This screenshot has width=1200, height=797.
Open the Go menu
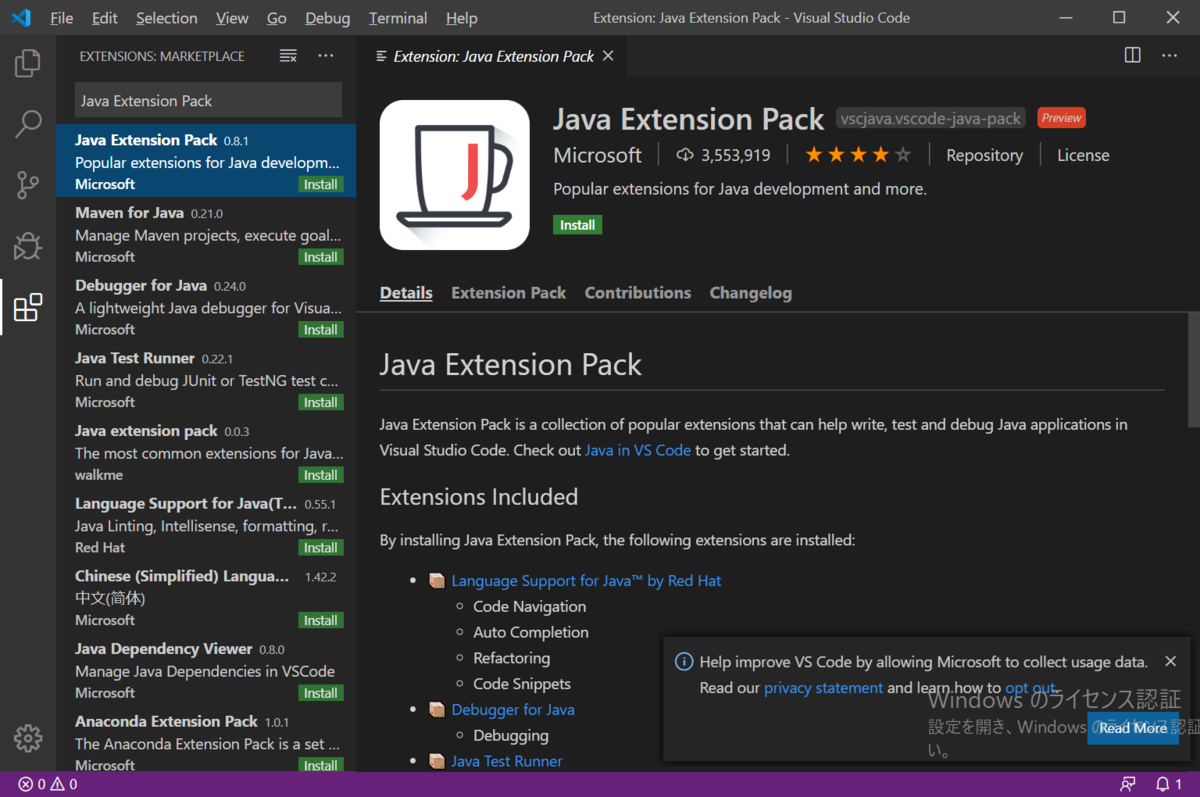[277, 18]
